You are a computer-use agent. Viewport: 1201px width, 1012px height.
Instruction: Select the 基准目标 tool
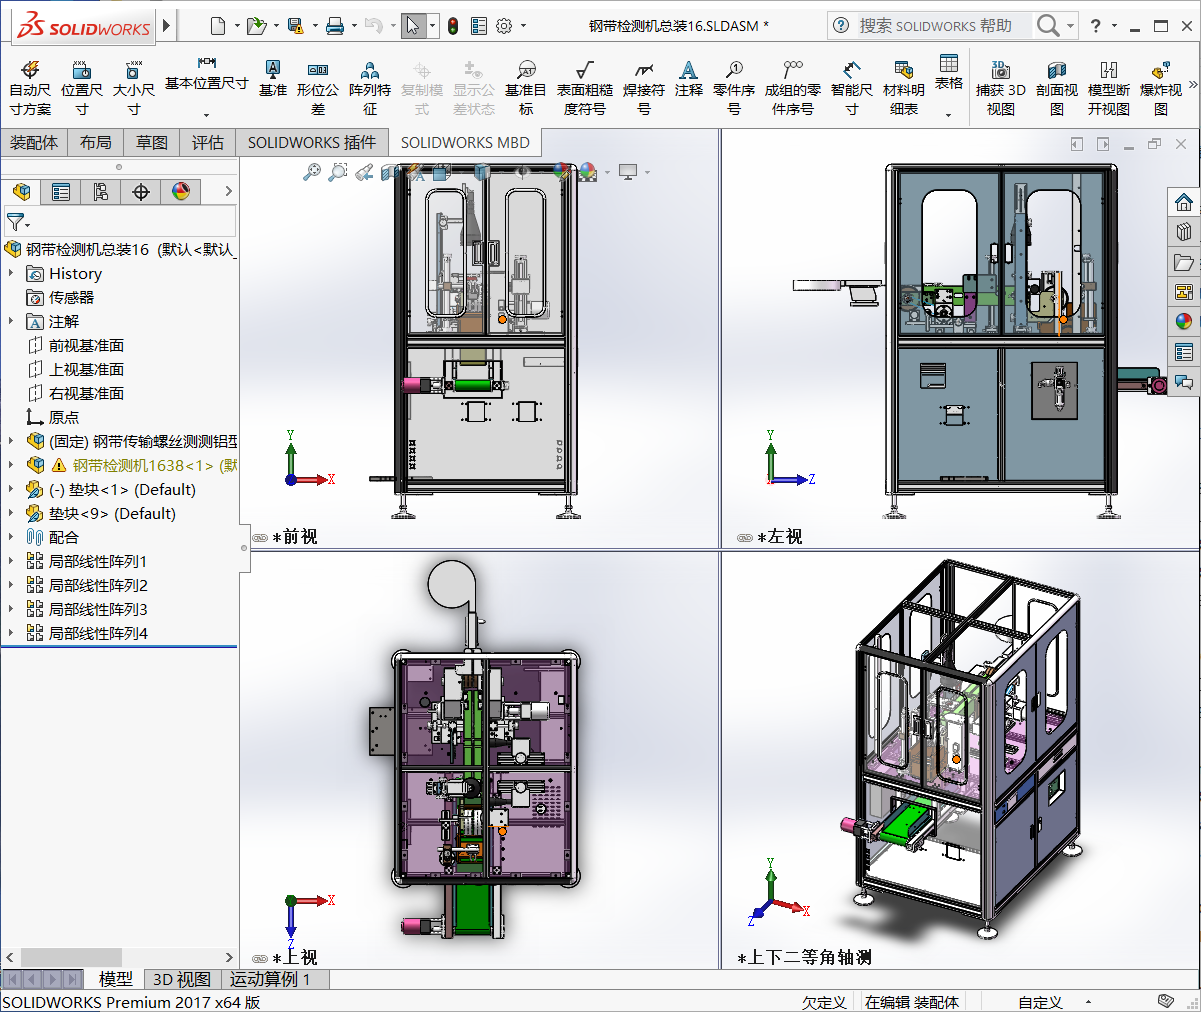pyautogui.click(x=526, y=87)
